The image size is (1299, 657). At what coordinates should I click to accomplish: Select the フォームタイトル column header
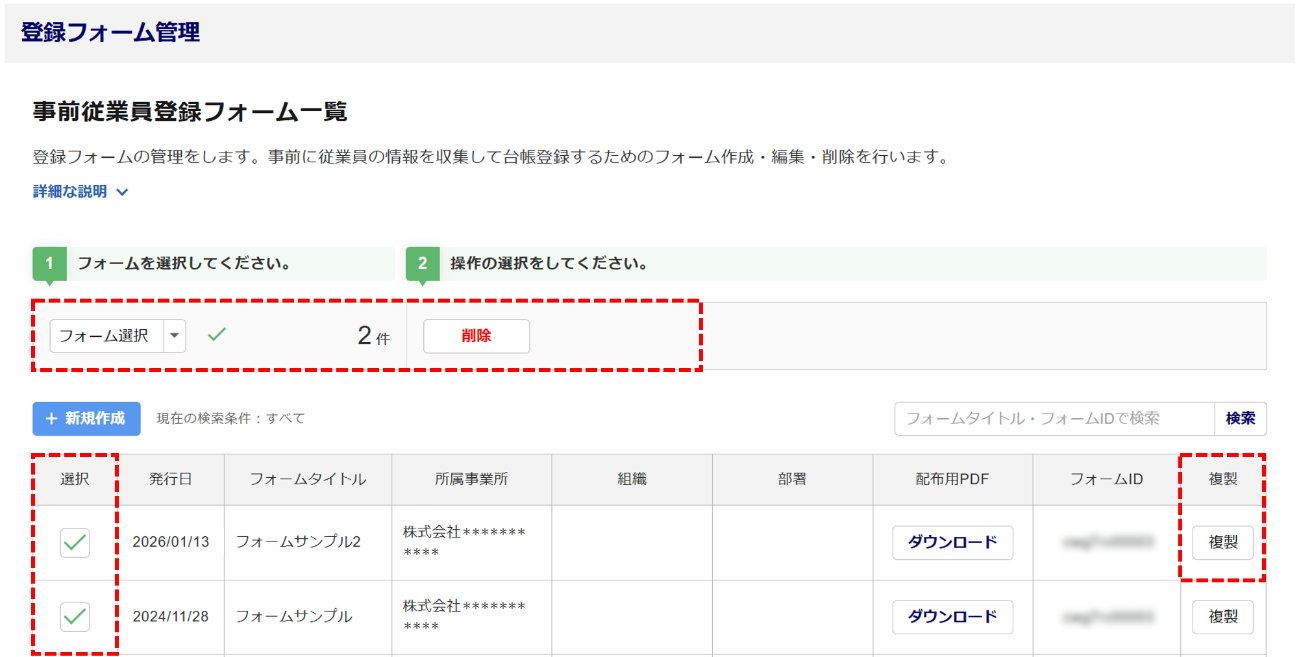pos(307,479)
